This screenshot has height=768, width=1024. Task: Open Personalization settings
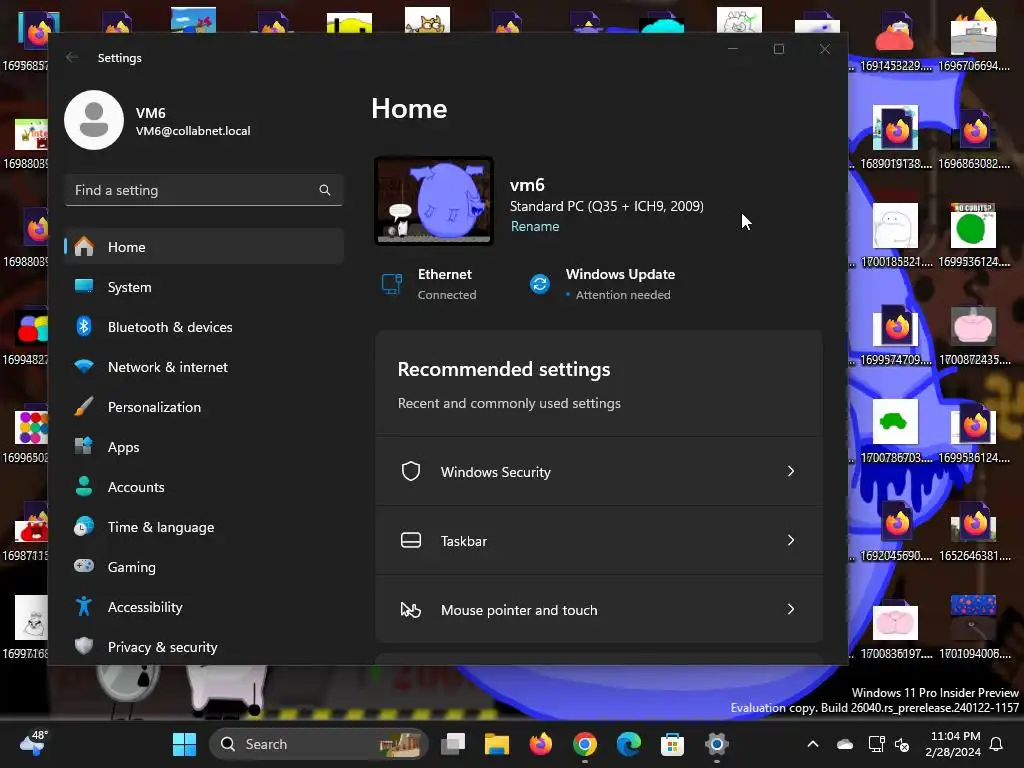click(204, 407)
